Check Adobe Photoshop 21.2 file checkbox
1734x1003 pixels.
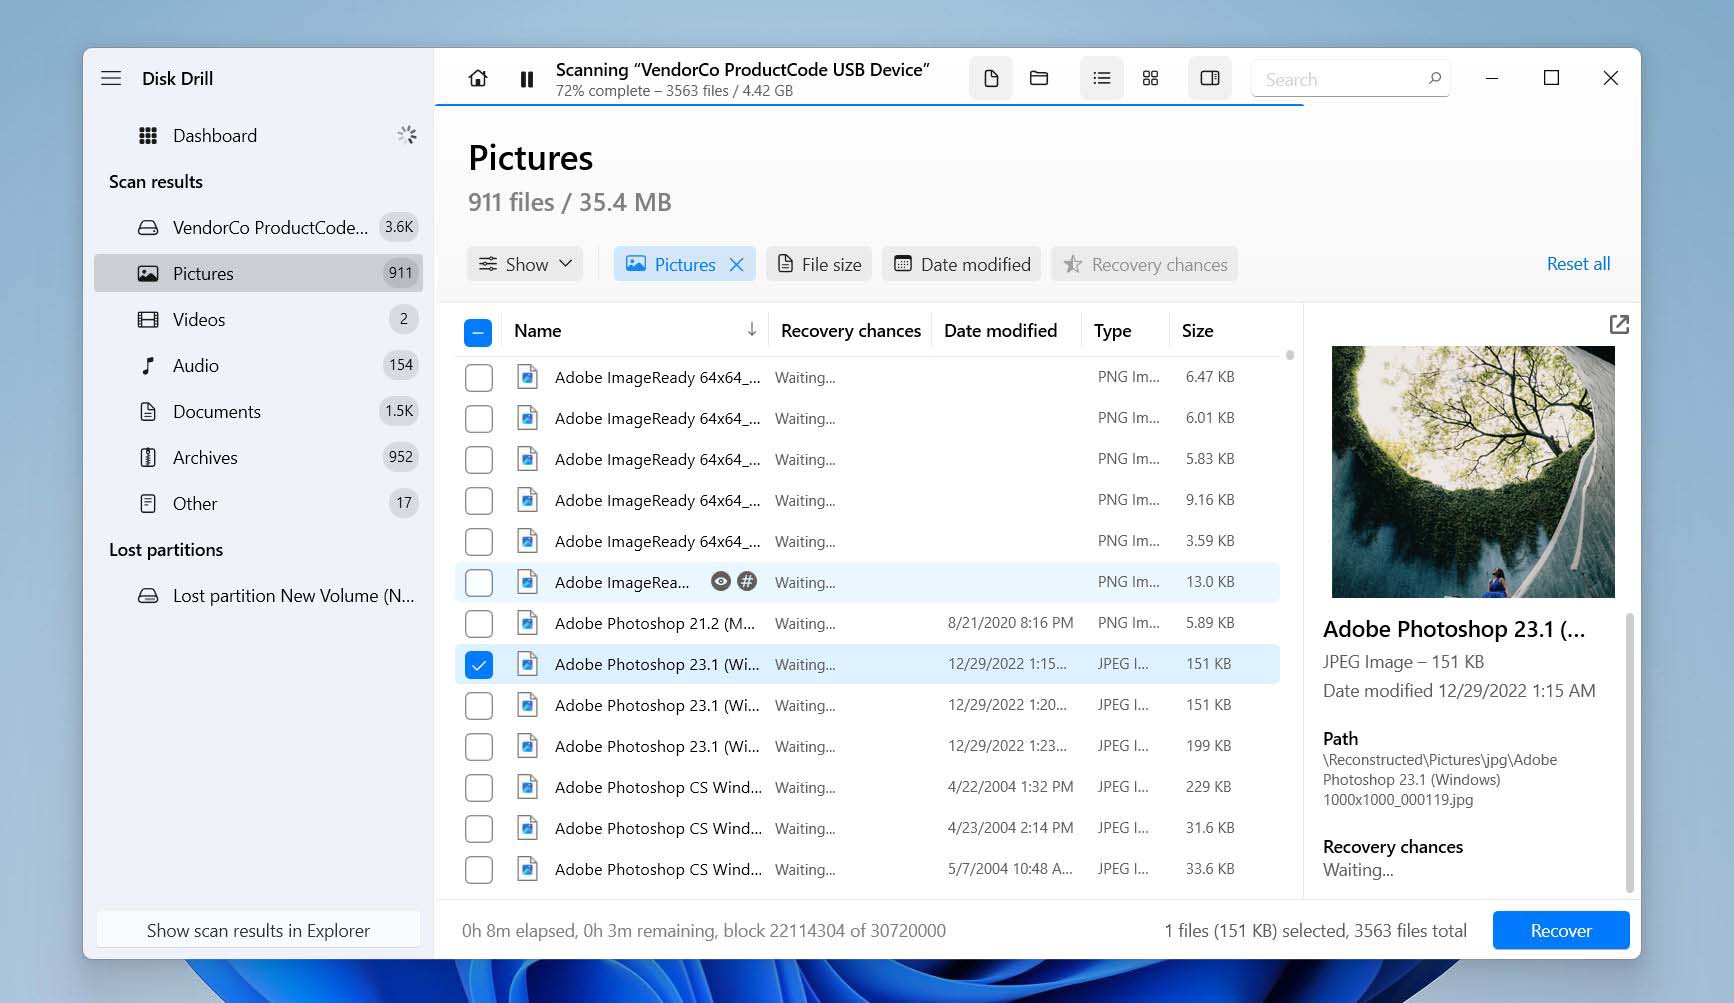coord(479,624)
